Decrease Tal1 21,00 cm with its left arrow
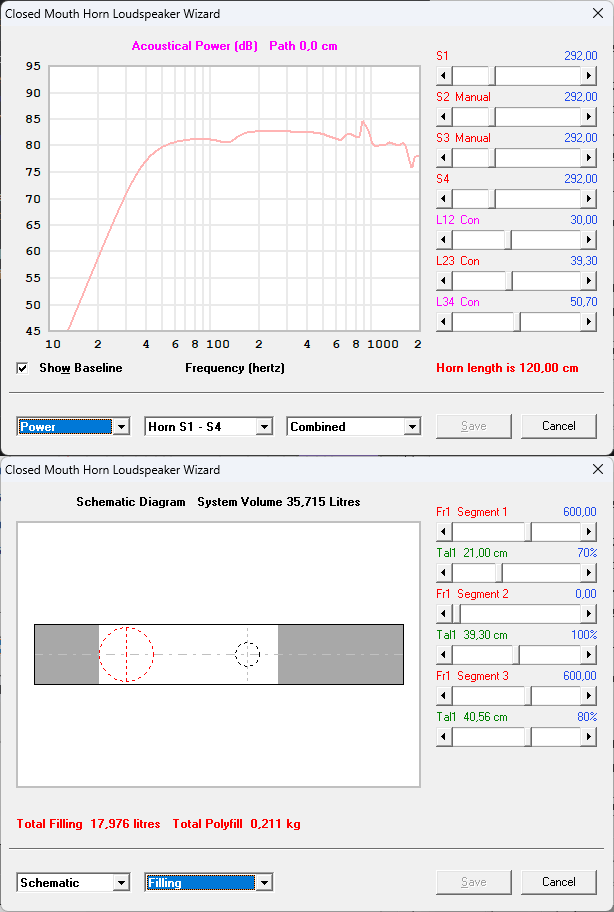 [x=444, y=573]
